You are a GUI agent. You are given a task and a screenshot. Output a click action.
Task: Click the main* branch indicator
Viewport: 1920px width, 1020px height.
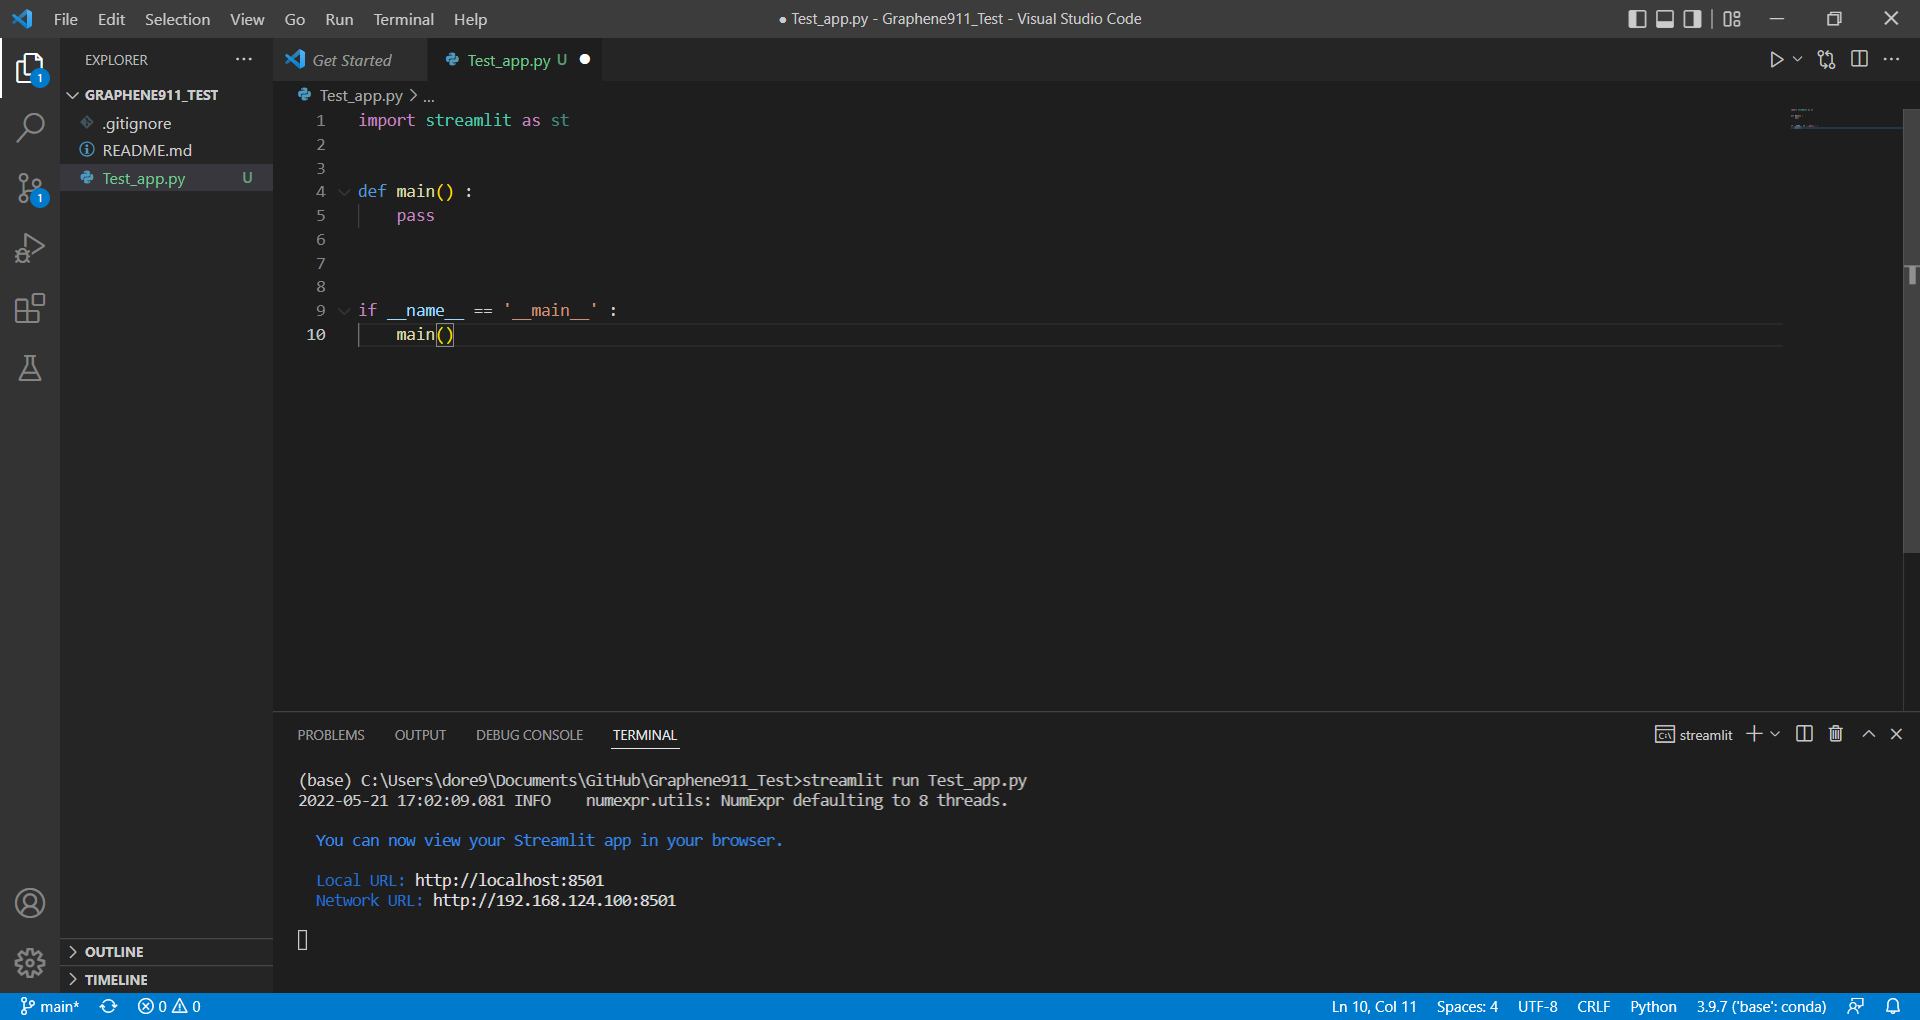coord(50,1007)
